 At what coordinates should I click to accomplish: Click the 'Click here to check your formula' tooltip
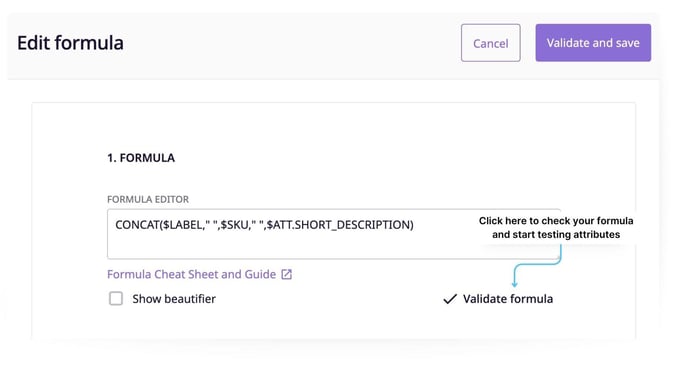556,221
